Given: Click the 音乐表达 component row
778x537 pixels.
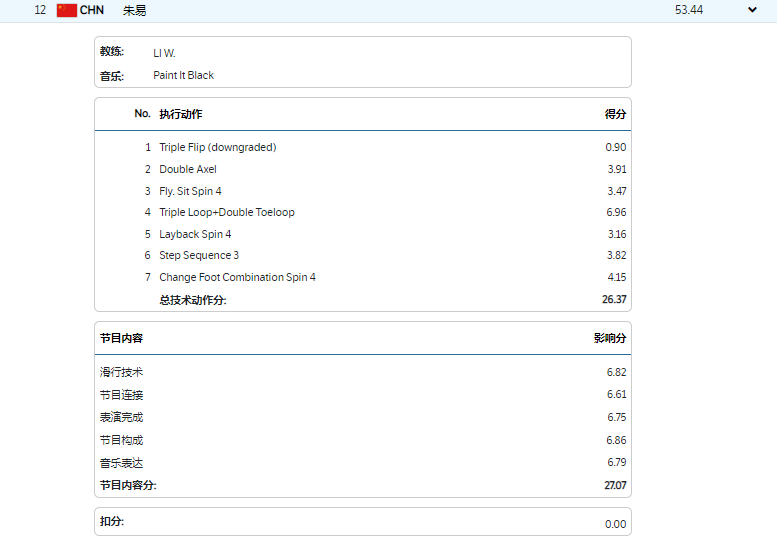Looking at the screenshot, I should tap(363, 463).
